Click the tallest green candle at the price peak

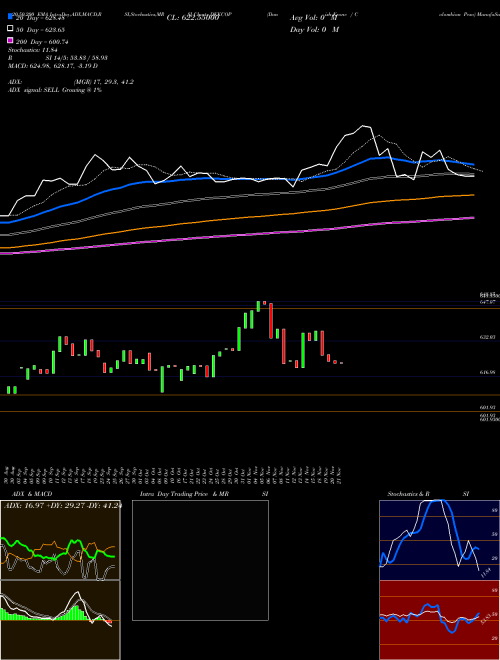click(x=258, y=306)
